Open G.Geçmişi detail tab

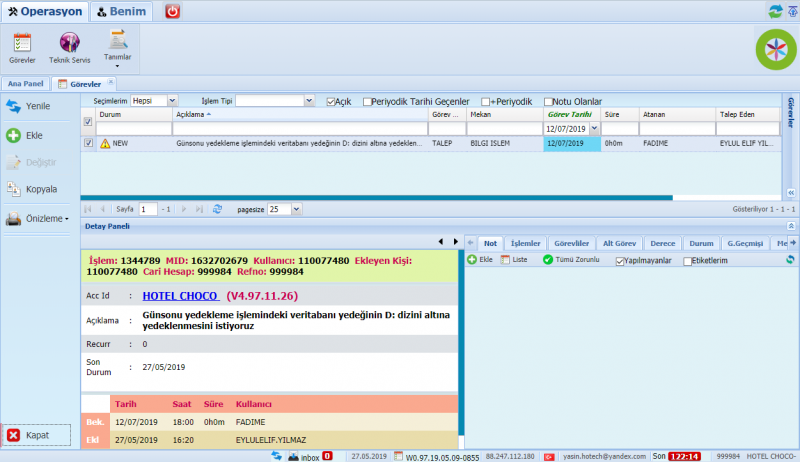tap(745, 243)
